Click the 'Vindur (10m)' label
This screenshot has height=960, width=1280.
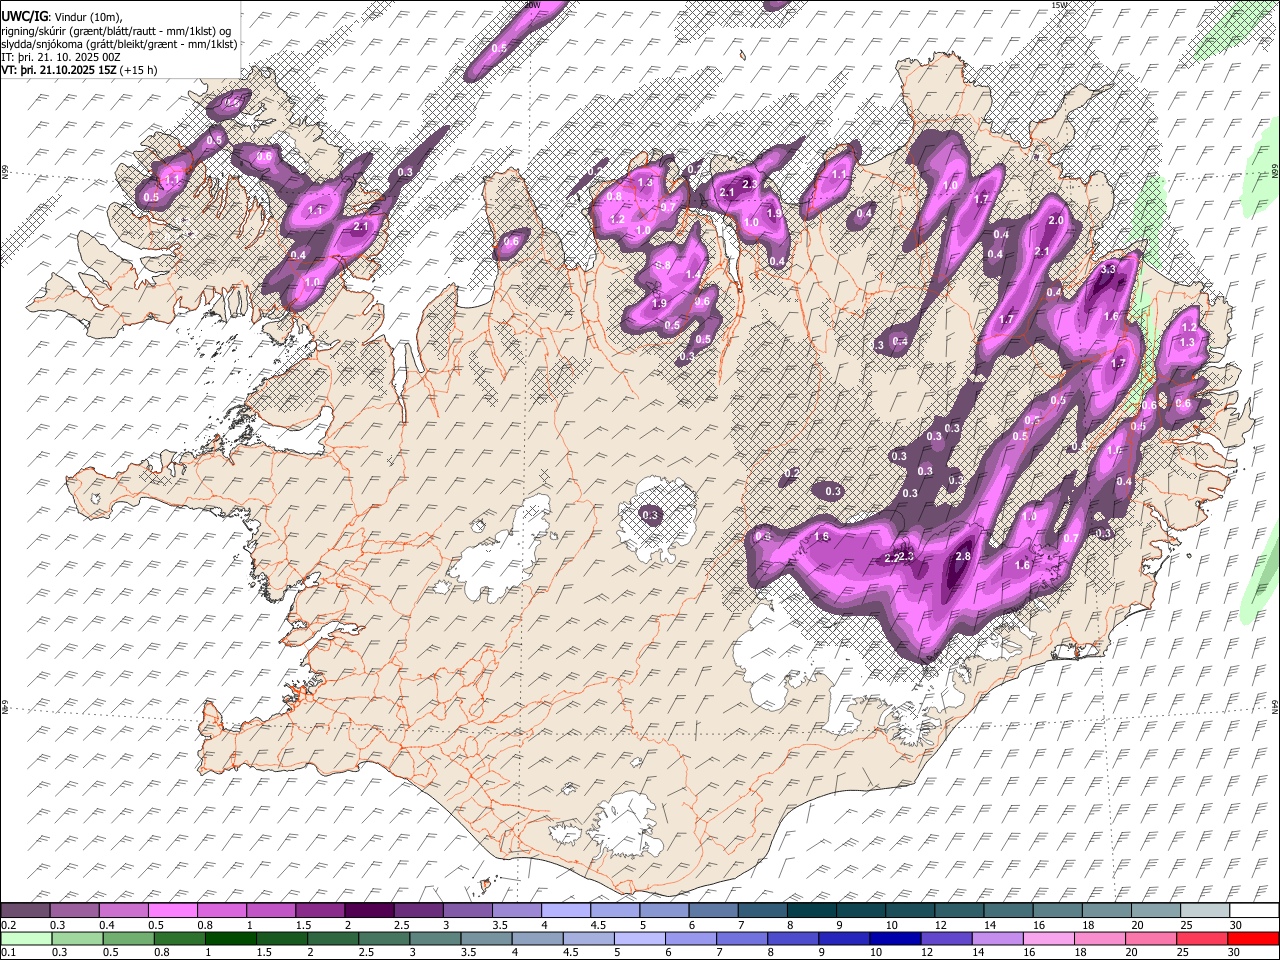click(x=86, y=16)
